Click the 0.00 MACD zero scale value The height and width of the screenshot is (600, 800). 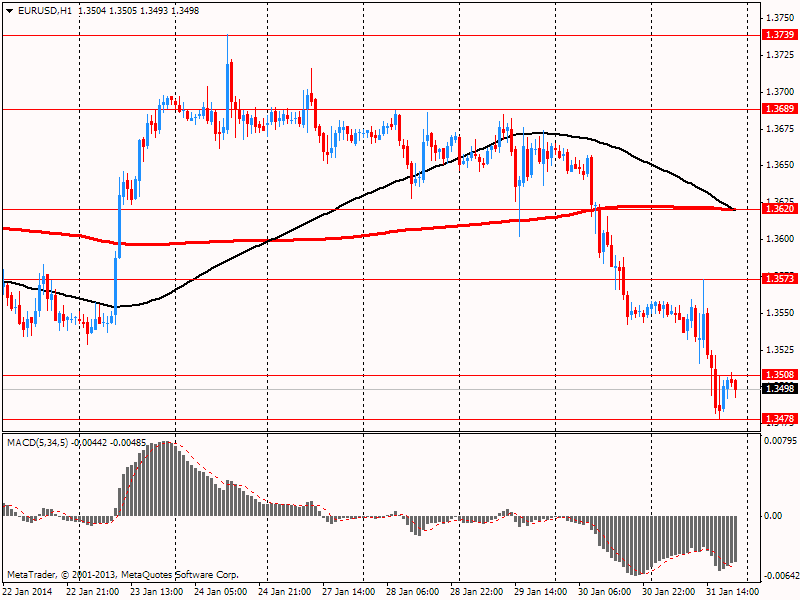773,516
